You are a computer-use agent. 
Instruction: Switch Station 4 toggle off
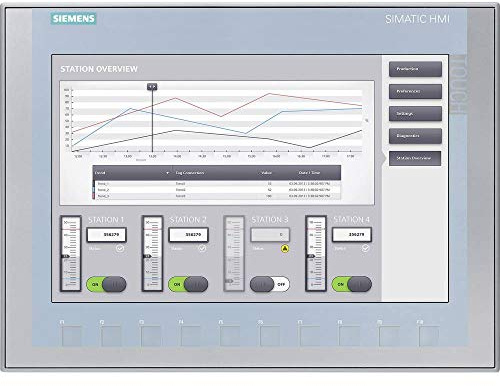(x=352, y=284)
